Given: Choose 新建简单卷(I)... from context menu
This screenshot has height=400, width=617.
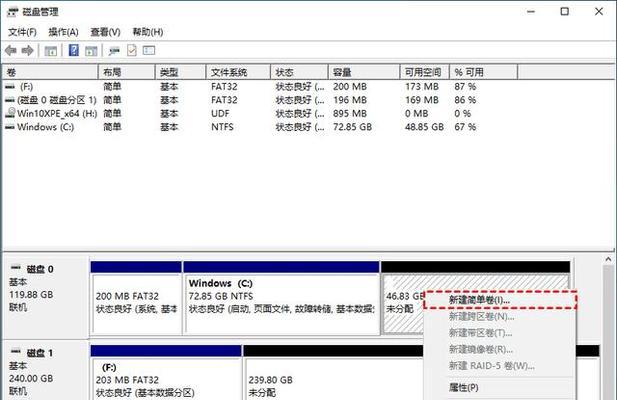Looking at the screenshot, I should 500,300.
